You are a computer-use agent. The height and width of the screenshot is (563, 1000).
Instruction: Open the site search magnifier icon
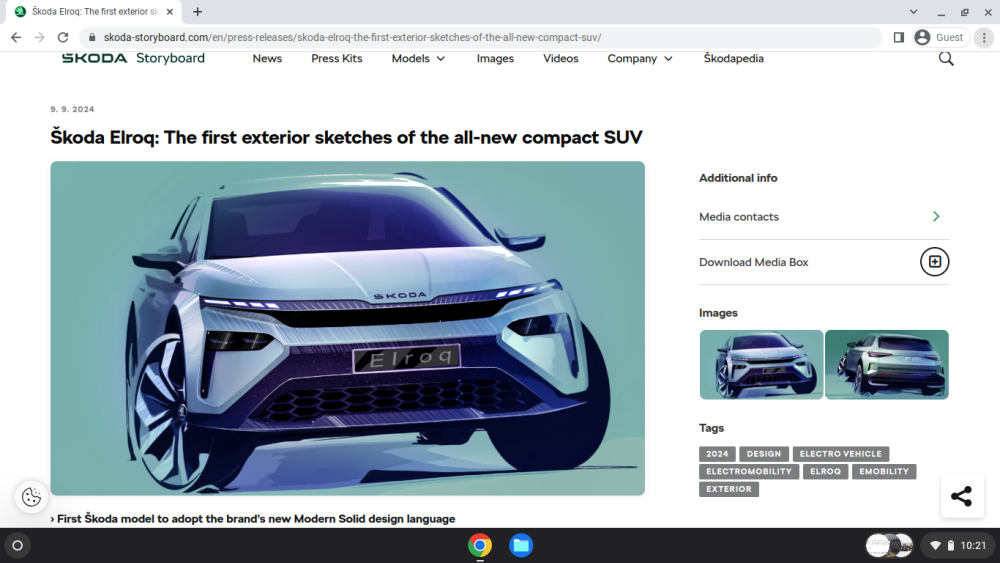coord(946,59)
